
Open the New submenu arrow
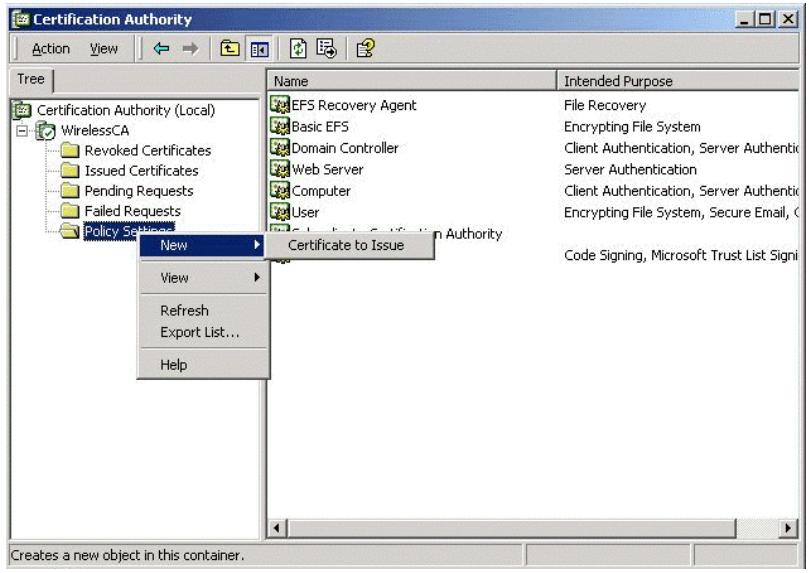coord(257,245)
